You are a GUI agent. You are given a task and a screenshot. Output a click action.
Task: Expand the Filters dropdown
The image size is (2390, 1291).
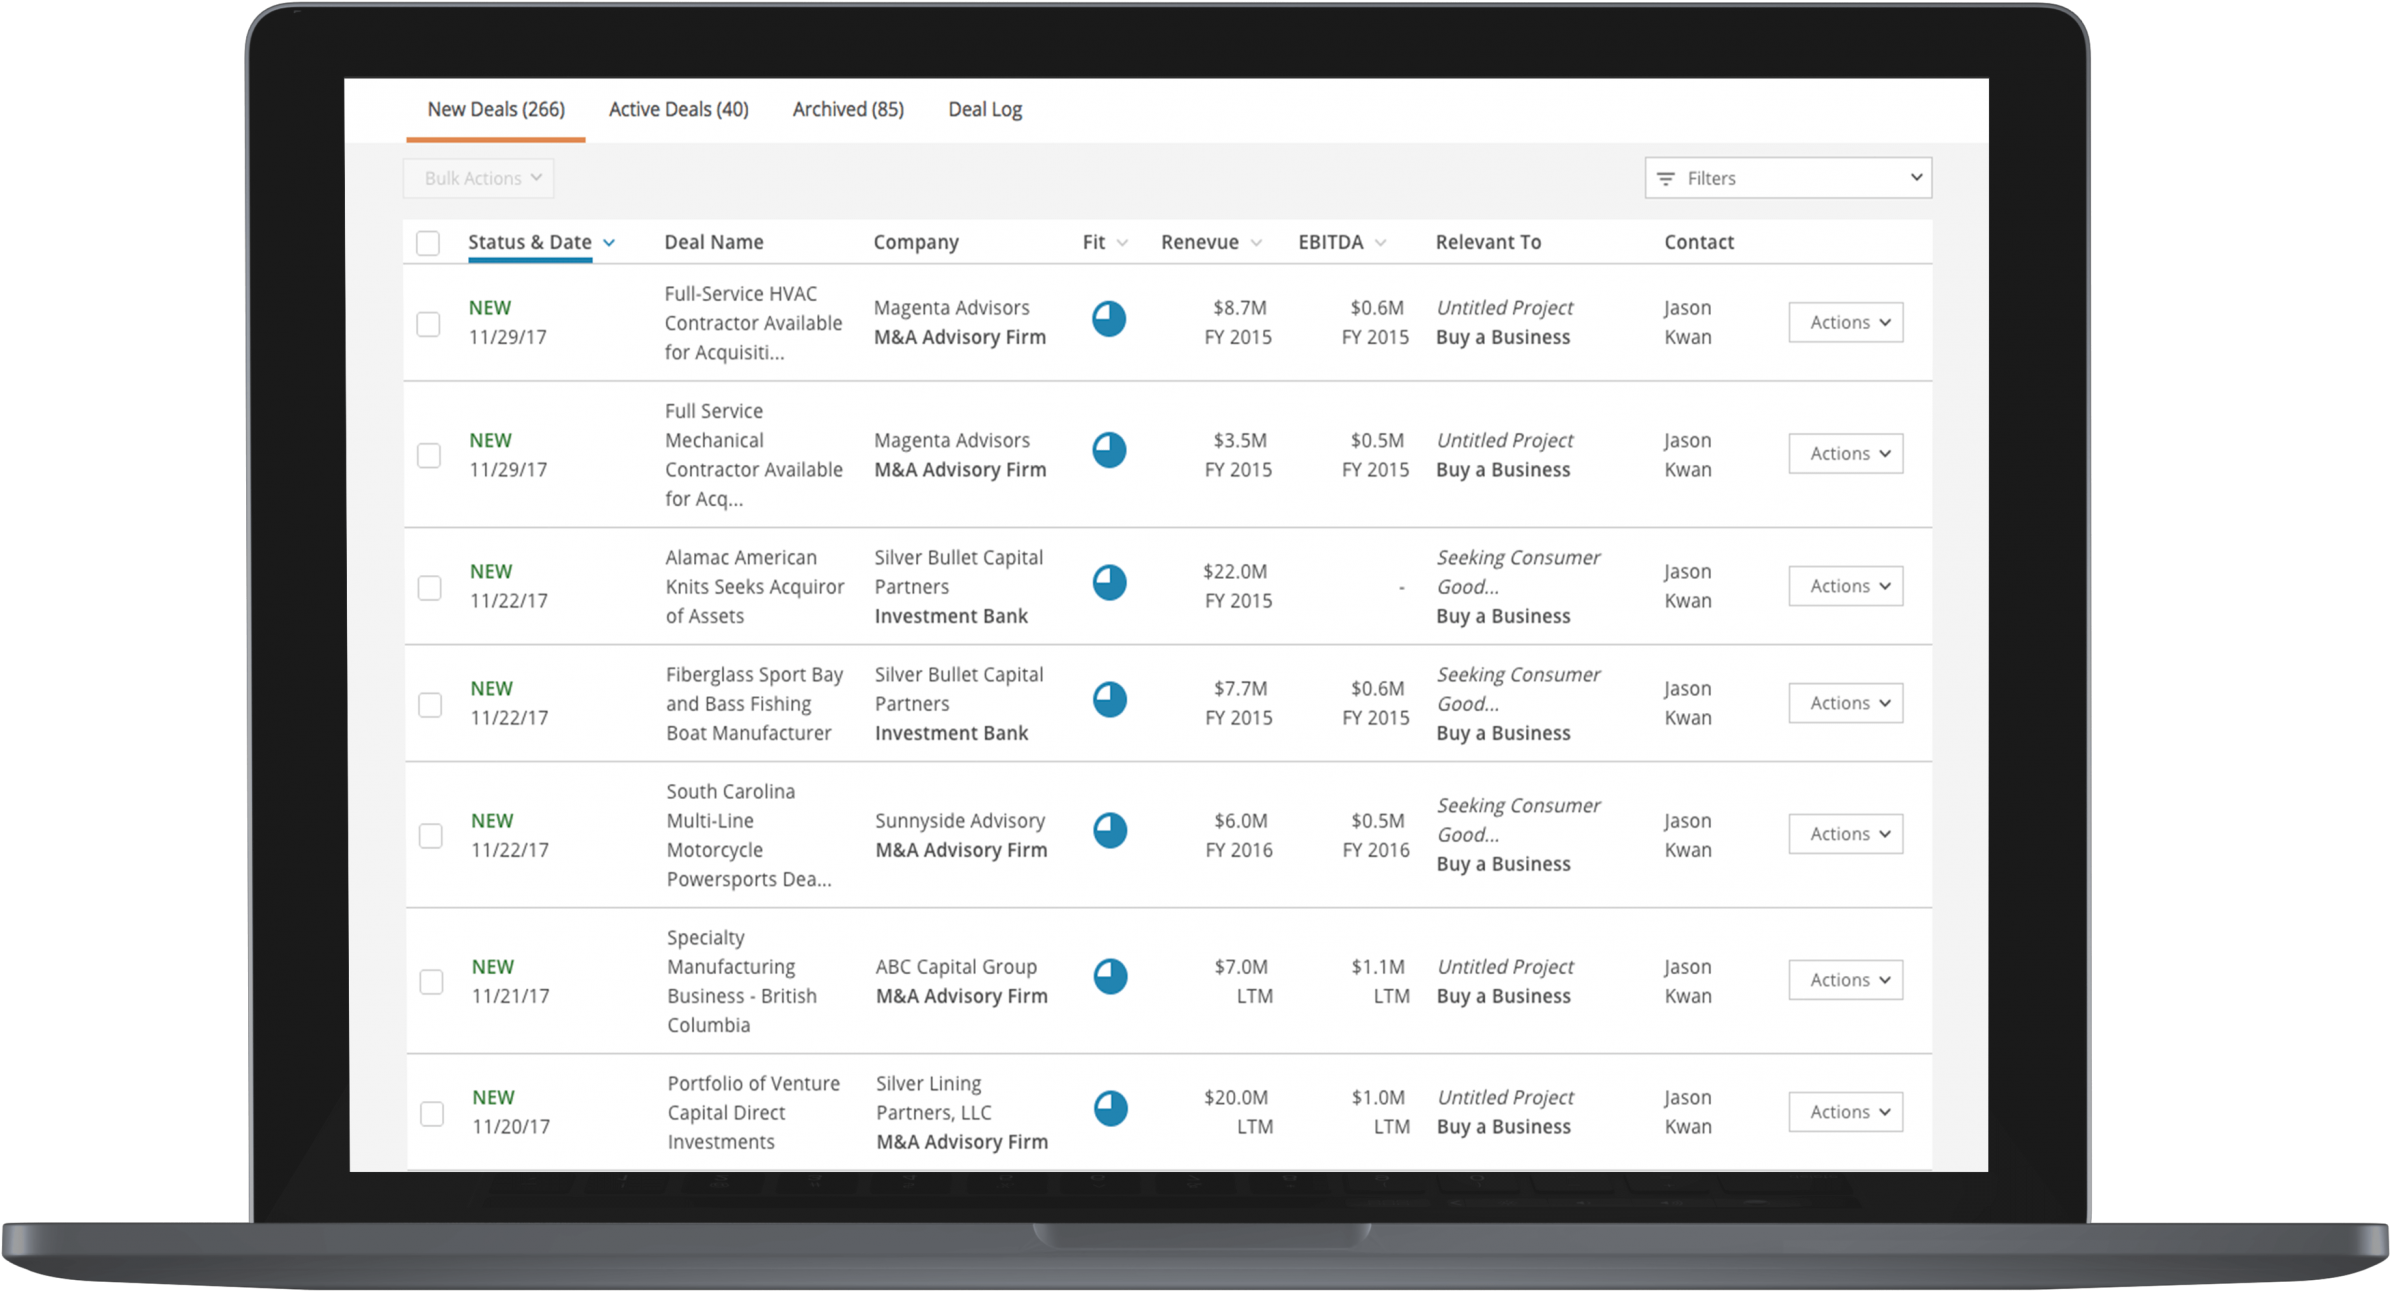tap(1787, 177)
